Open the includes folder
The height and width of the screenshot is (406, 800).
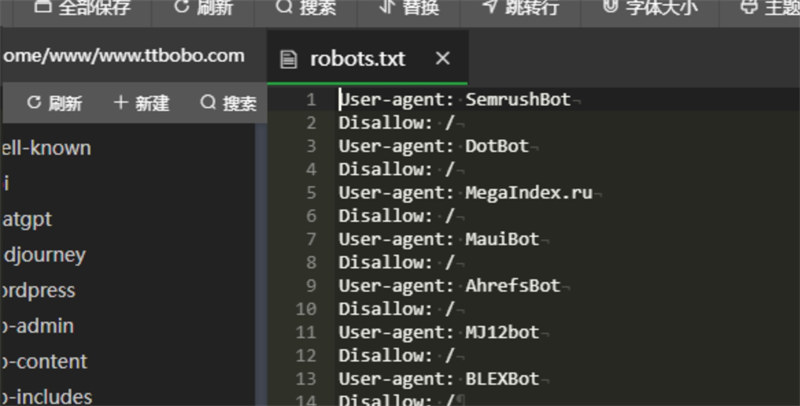pyautogui.click(x=46, y=397)
